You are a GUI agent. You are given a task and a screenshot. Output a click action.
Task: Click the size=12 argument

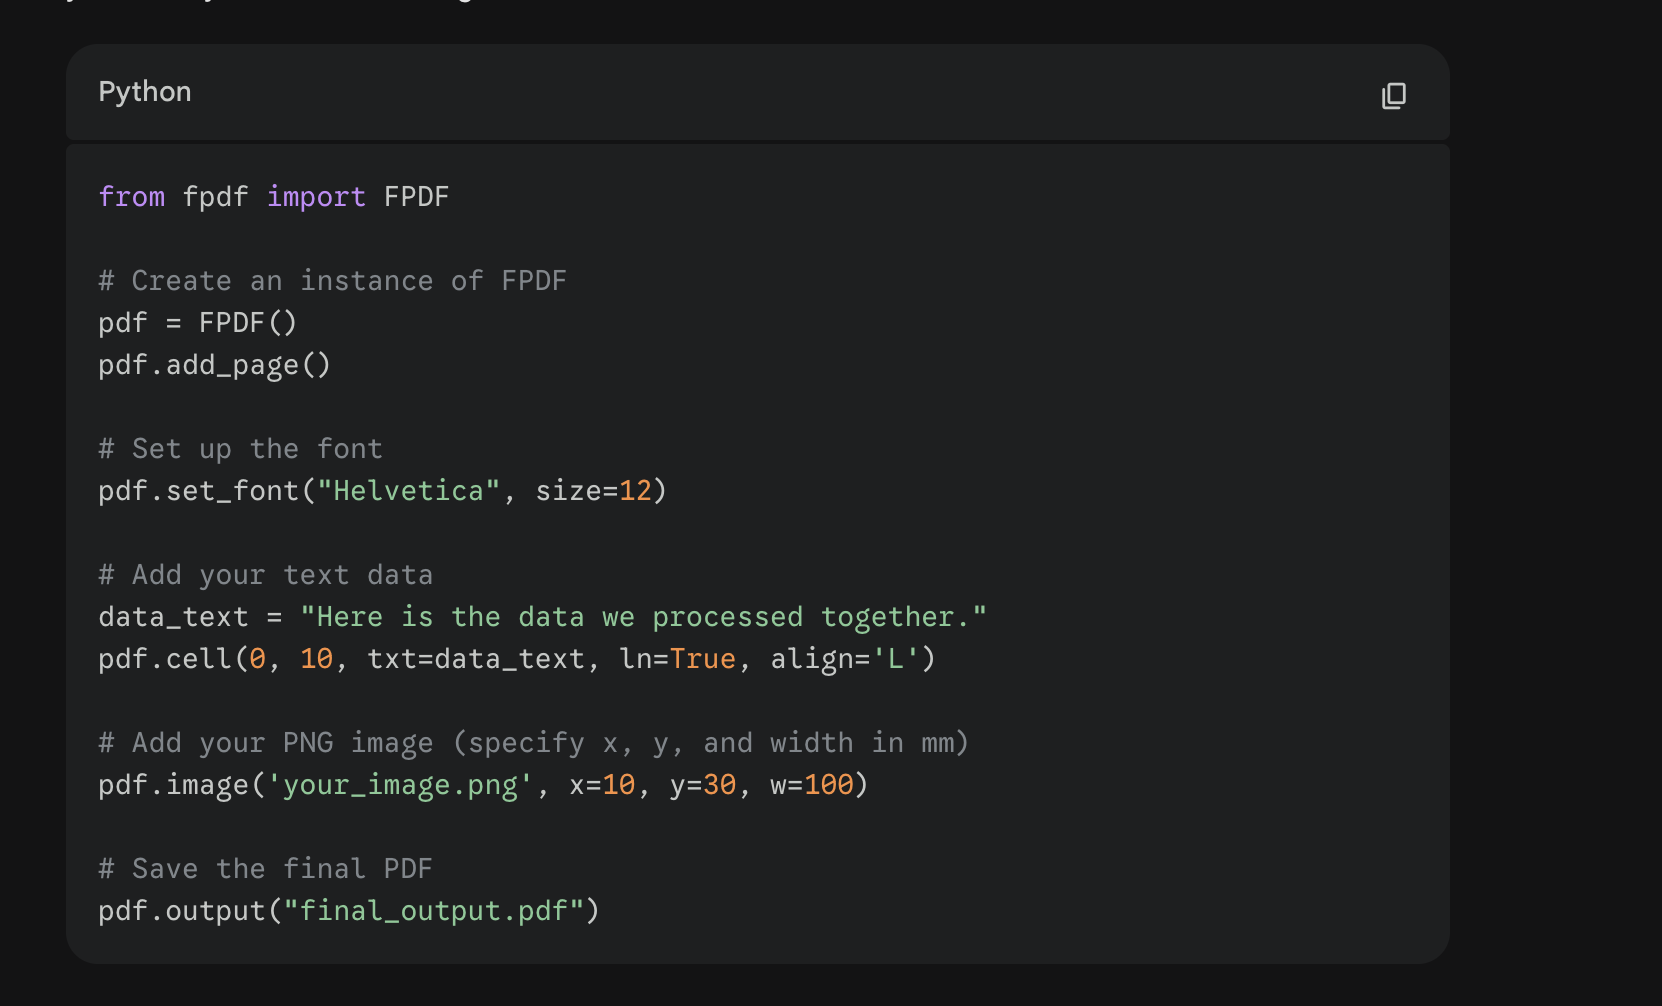593,491
